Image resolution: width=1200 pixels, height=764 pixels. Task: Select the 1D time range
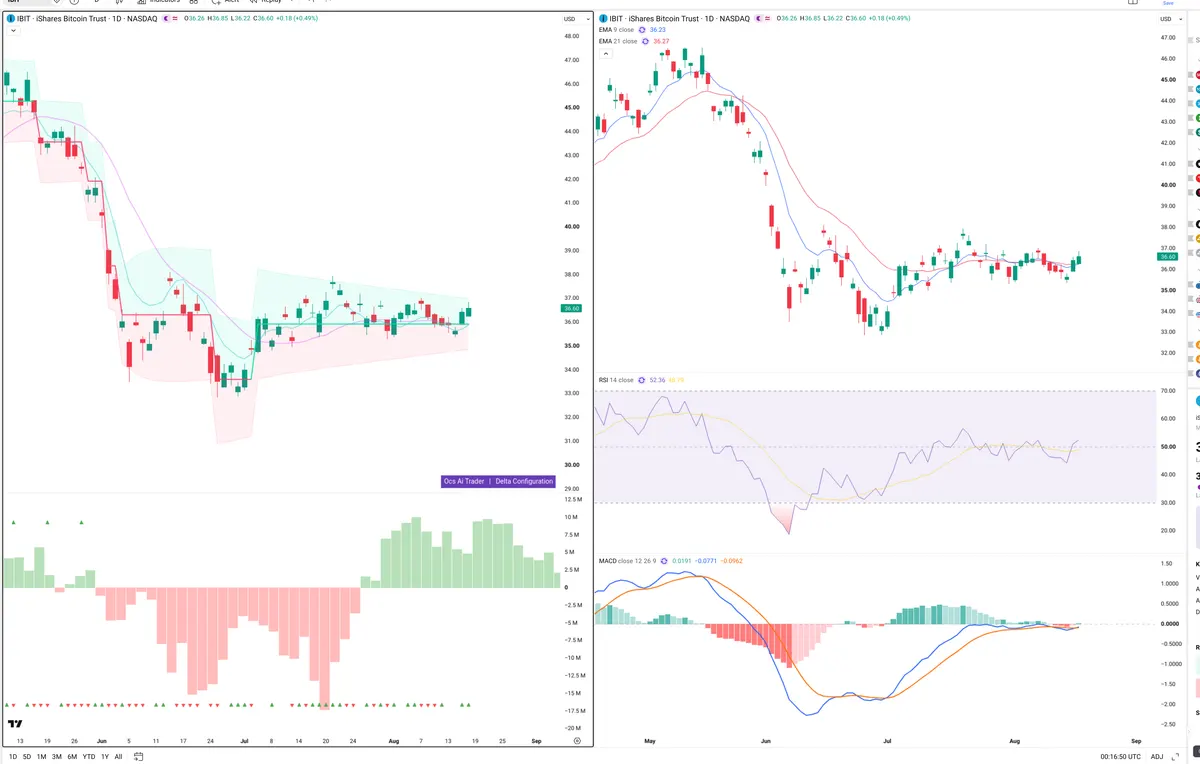point(12,757)
